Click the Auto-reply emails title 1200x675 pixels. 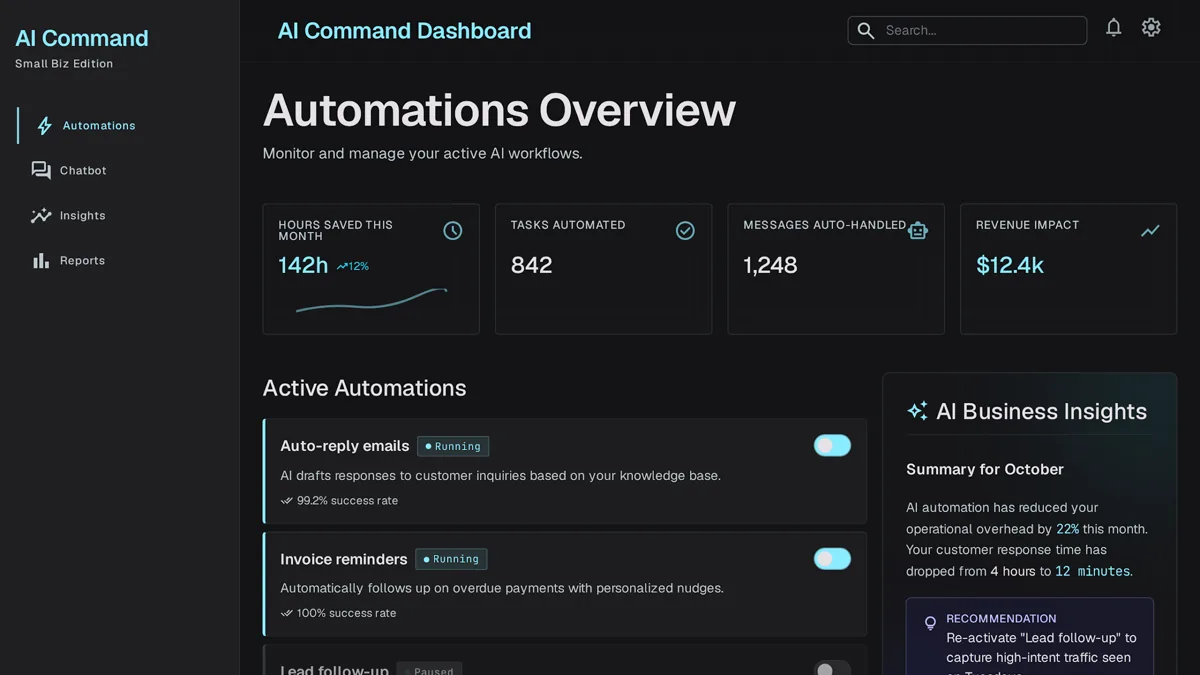coord(345,446)
